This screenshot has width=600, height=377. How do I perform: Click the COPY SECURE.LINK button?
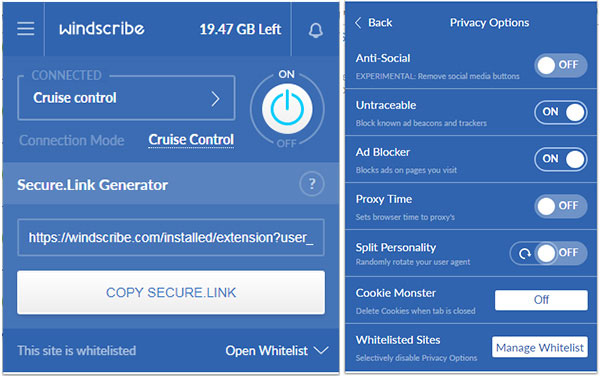coord(171,293)
